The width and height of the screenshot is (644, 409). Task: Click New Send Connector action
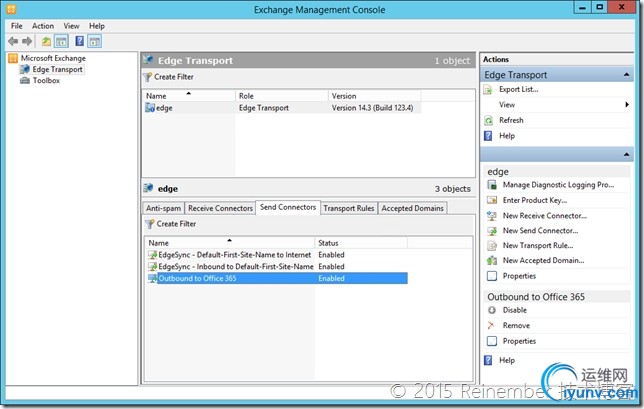pyautogui.click(x=540, y=231)
